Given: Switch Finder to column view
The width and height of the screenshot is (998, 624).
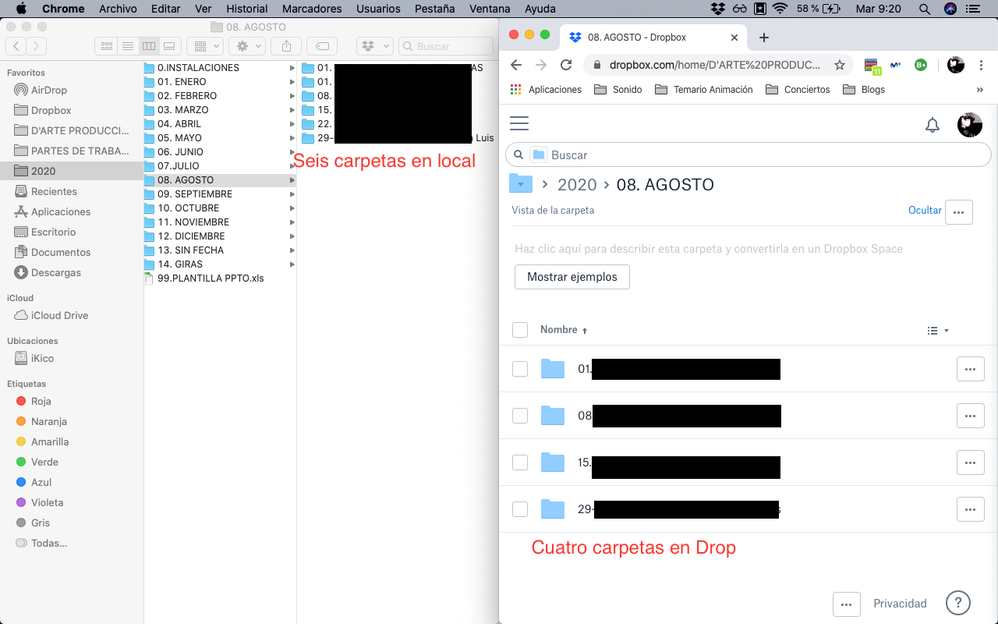Looking at the screenshot, I should pos(148,46).
